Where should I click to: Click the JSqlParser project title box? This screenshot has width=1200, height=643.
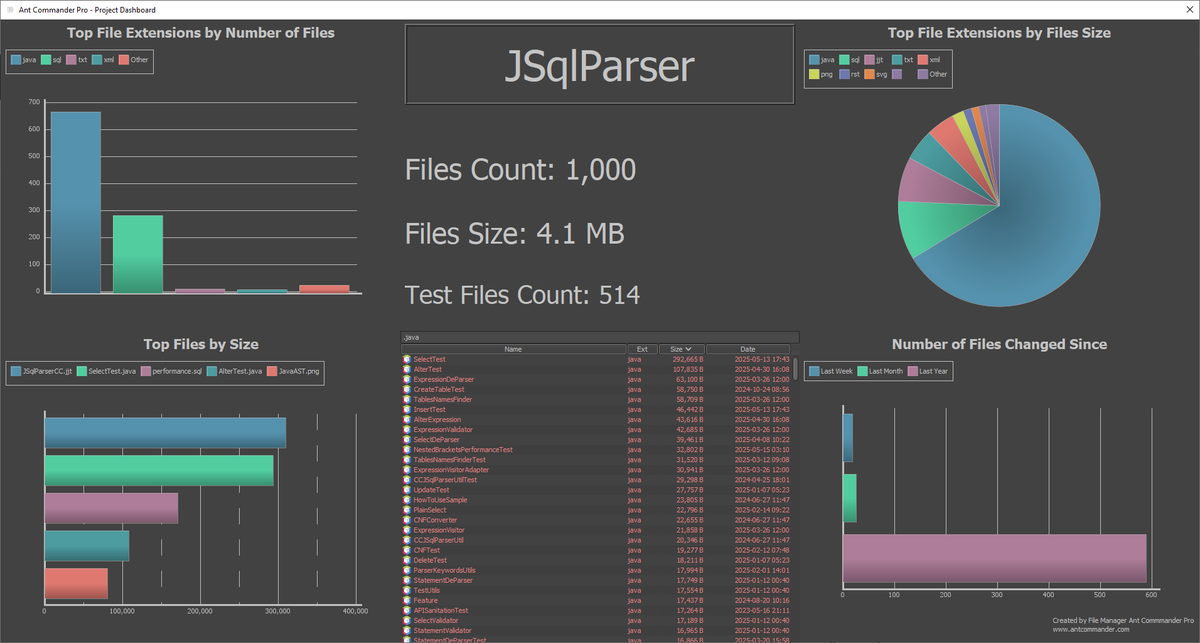click(x=599, y=64)
